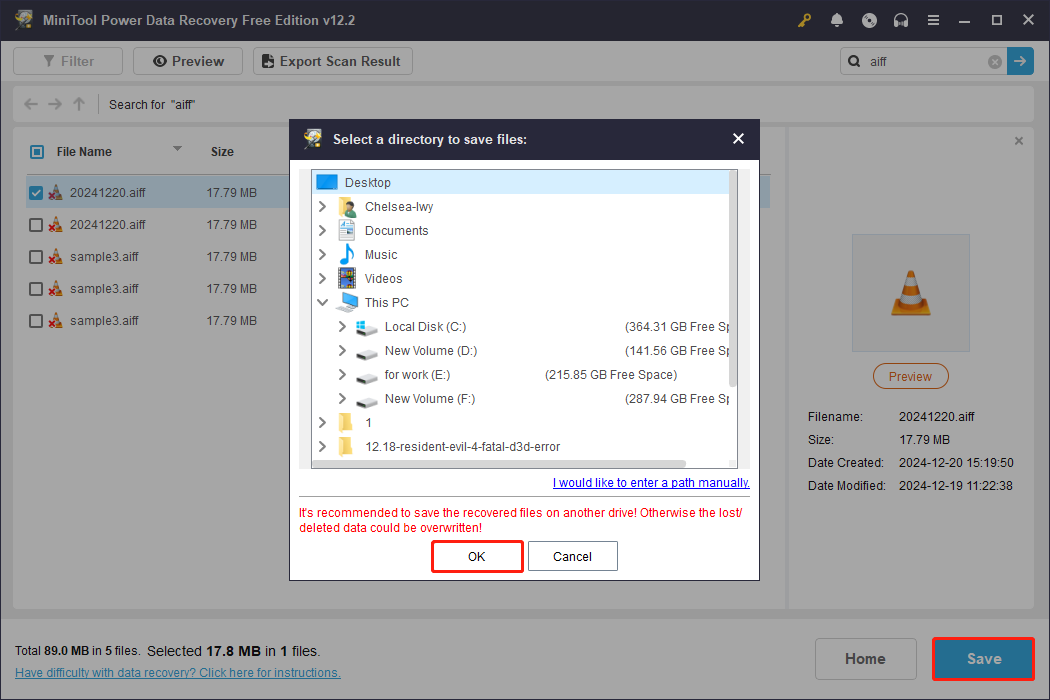Click I would like to enter a path manually
The height and width of the screenshot is (700, 1050).
click(651, 483)
